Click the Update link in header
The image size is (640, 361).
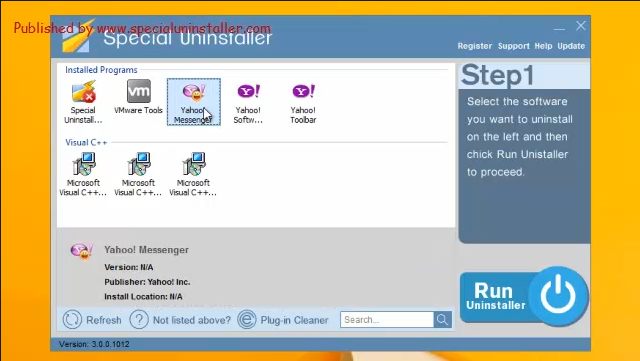pos(571,46)
